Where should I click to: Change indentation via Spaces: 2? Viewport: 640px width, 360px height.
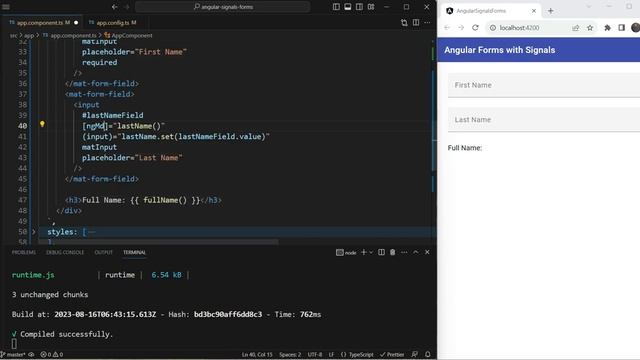tap(290, 355)
